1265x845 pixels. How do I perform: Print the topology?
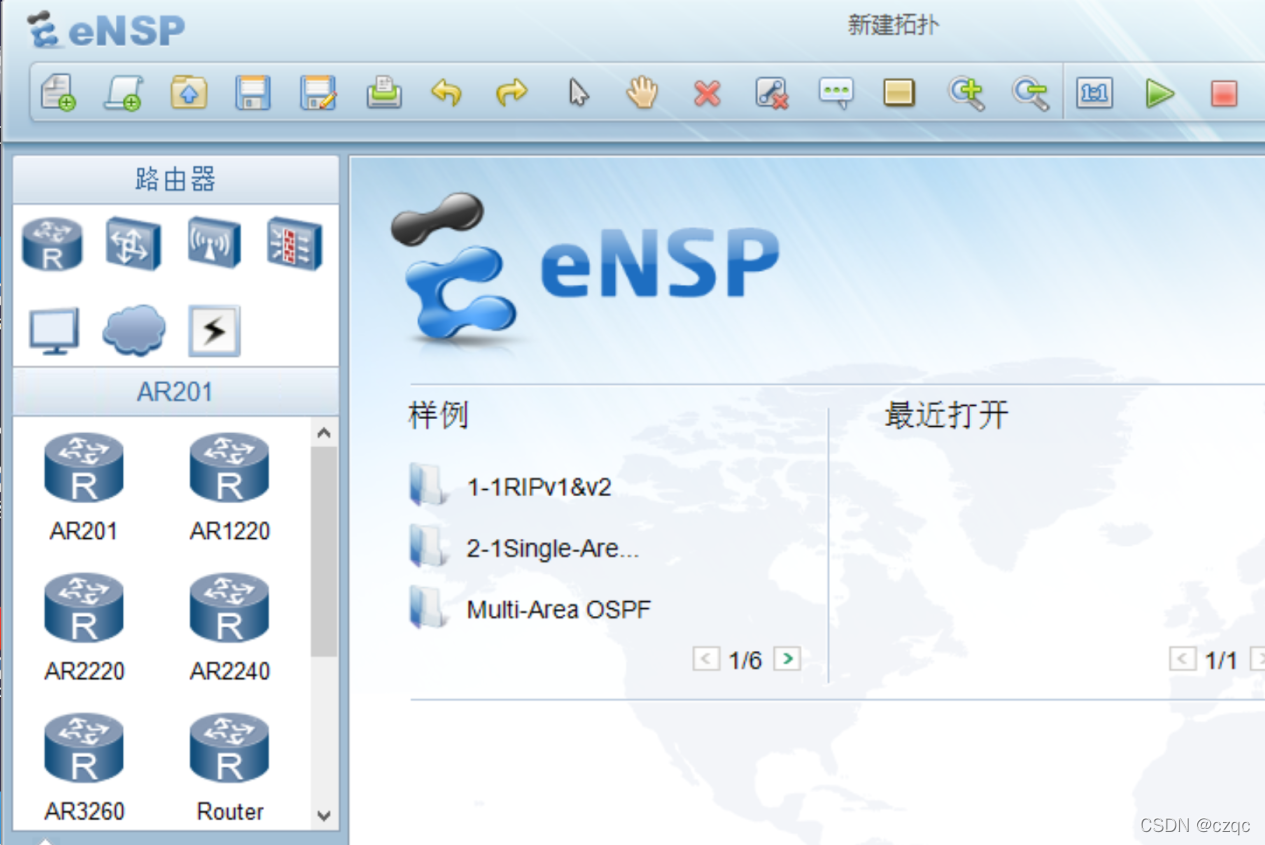tap(383, 93)
